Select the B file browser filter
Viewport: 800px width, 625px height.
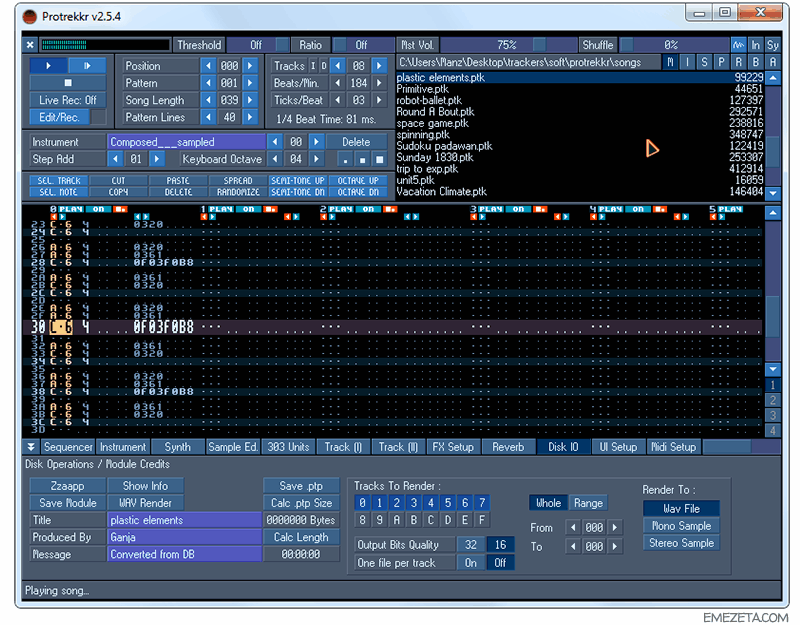click(756, 62)
